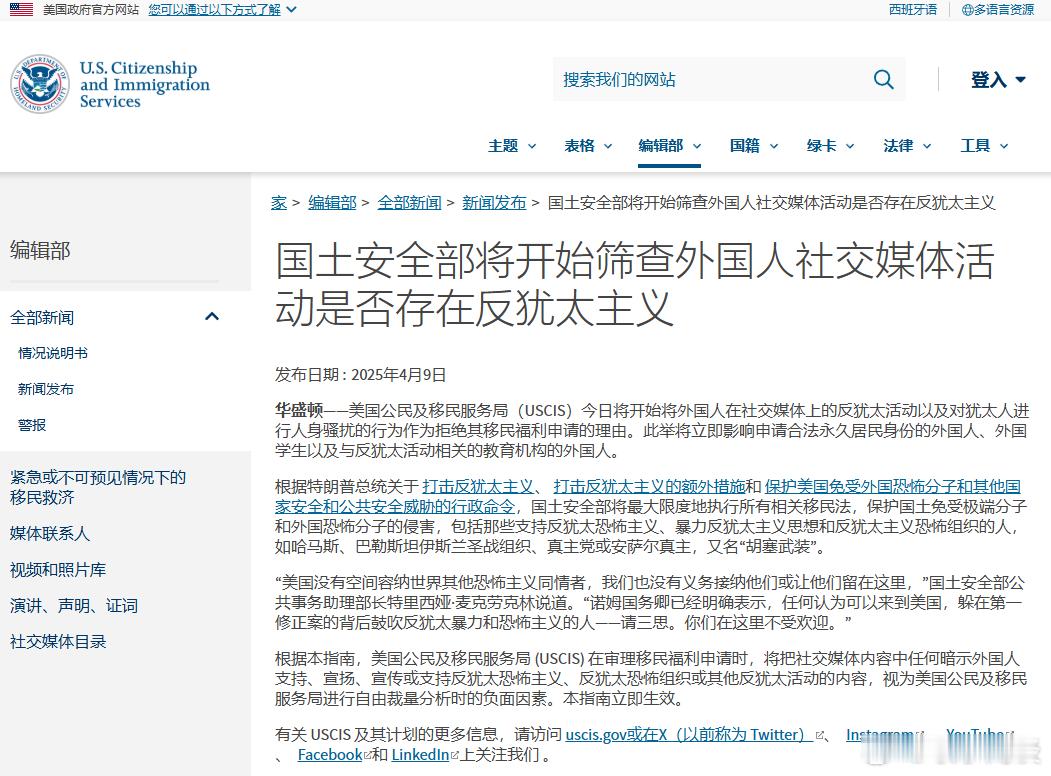Image resolution: width=1051 pixels, height=776 pixels.
Task: Open 媒体联系人 sidebar item
Action: click(x=50, y=533)
